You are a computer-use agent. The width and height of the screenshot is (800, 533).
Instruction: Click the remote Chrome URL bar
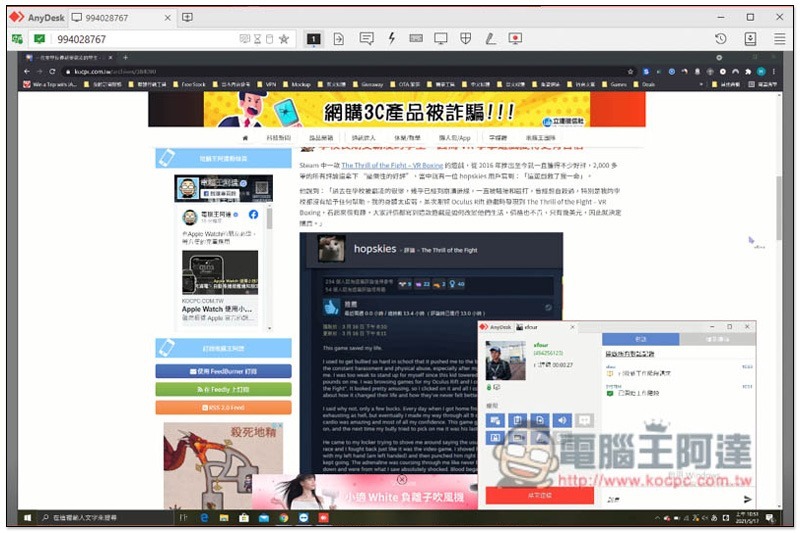click(x=347, y=71)
